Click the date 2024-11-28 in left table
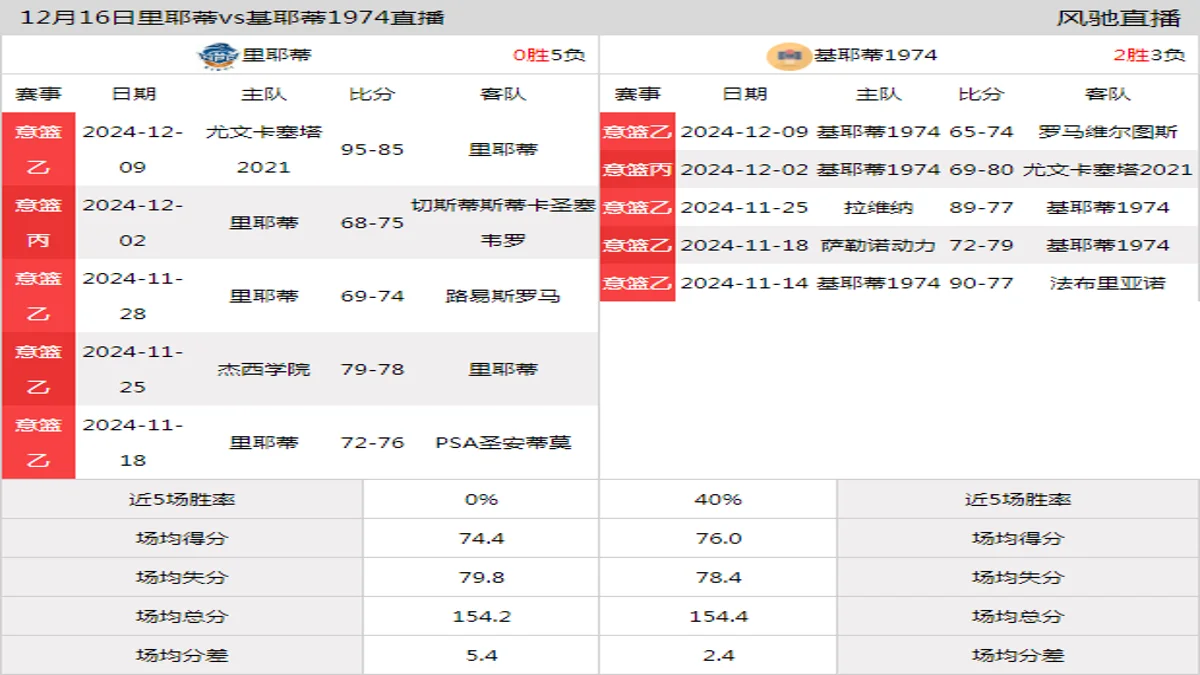 [133, 296]
